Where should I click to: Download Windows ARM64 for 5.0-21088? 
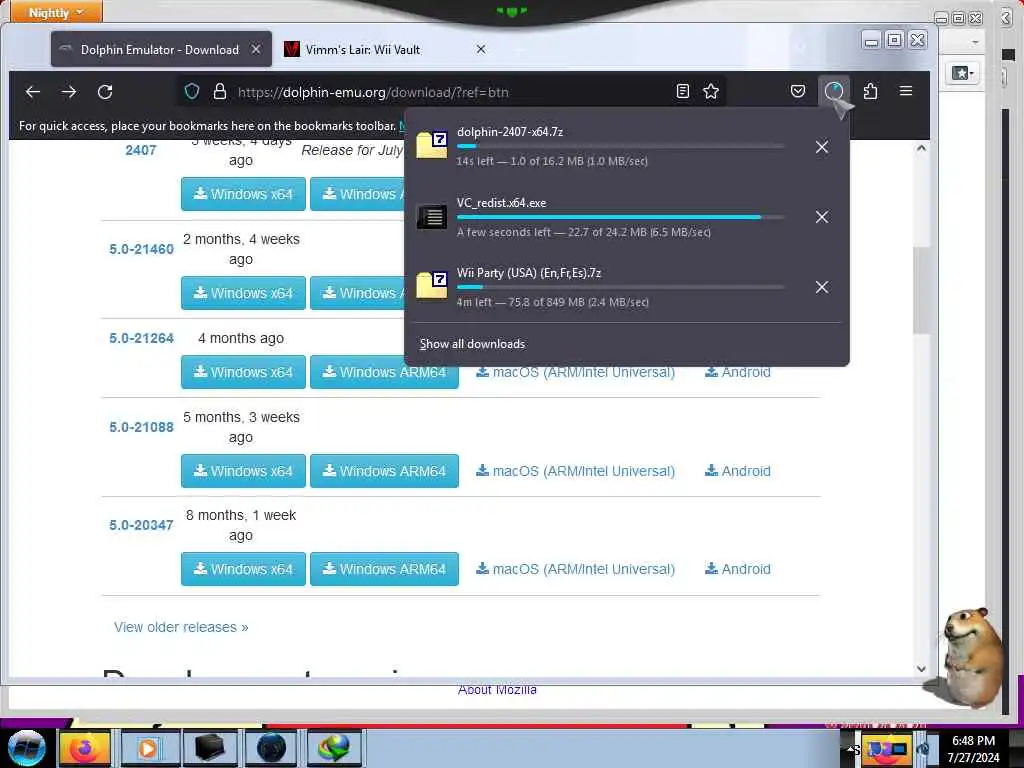(x=384, y=471)
